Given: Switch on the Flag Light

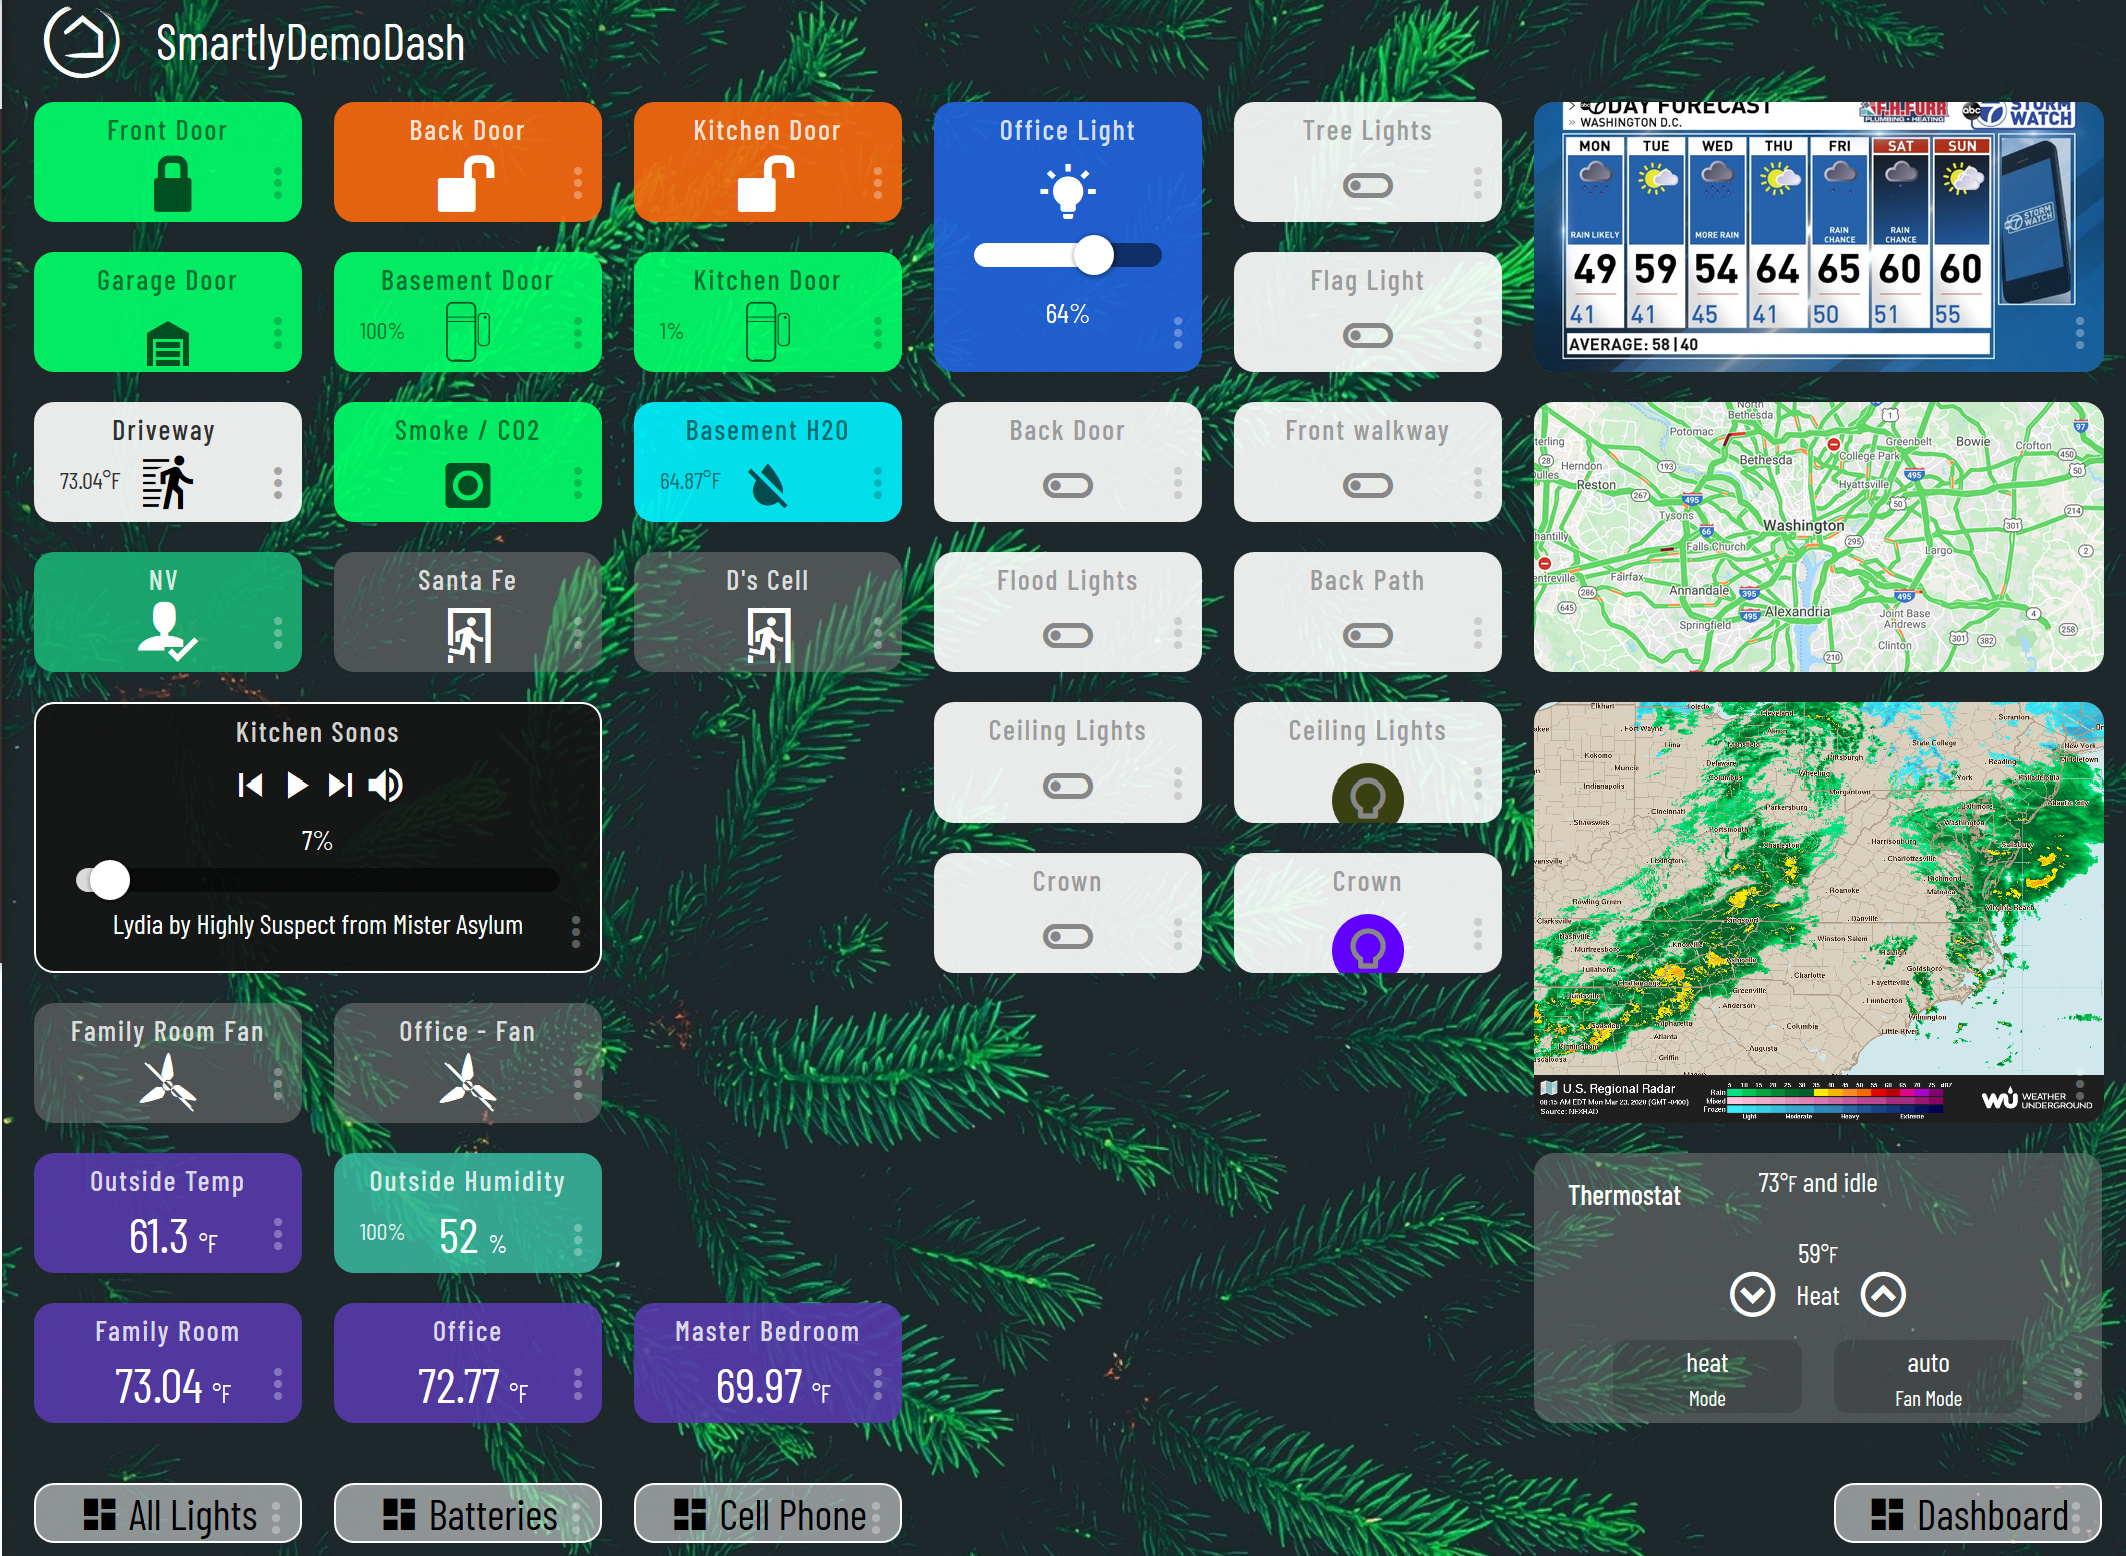Looking at the screenshot, I should click(1367, 335).
